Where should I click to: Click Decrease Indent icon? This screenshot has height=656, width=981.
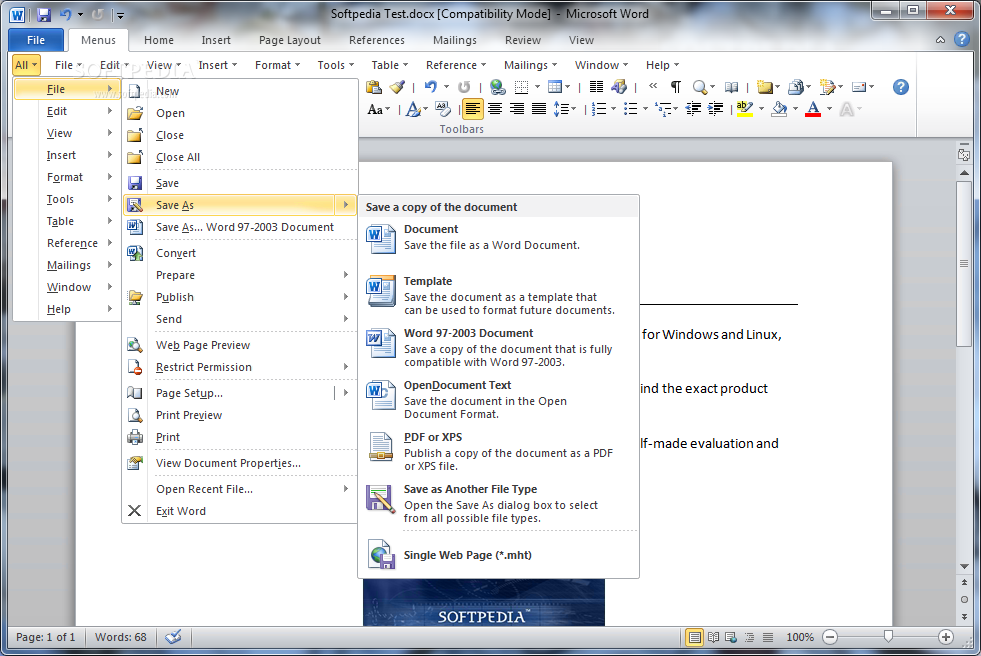[x=693, y=109]
